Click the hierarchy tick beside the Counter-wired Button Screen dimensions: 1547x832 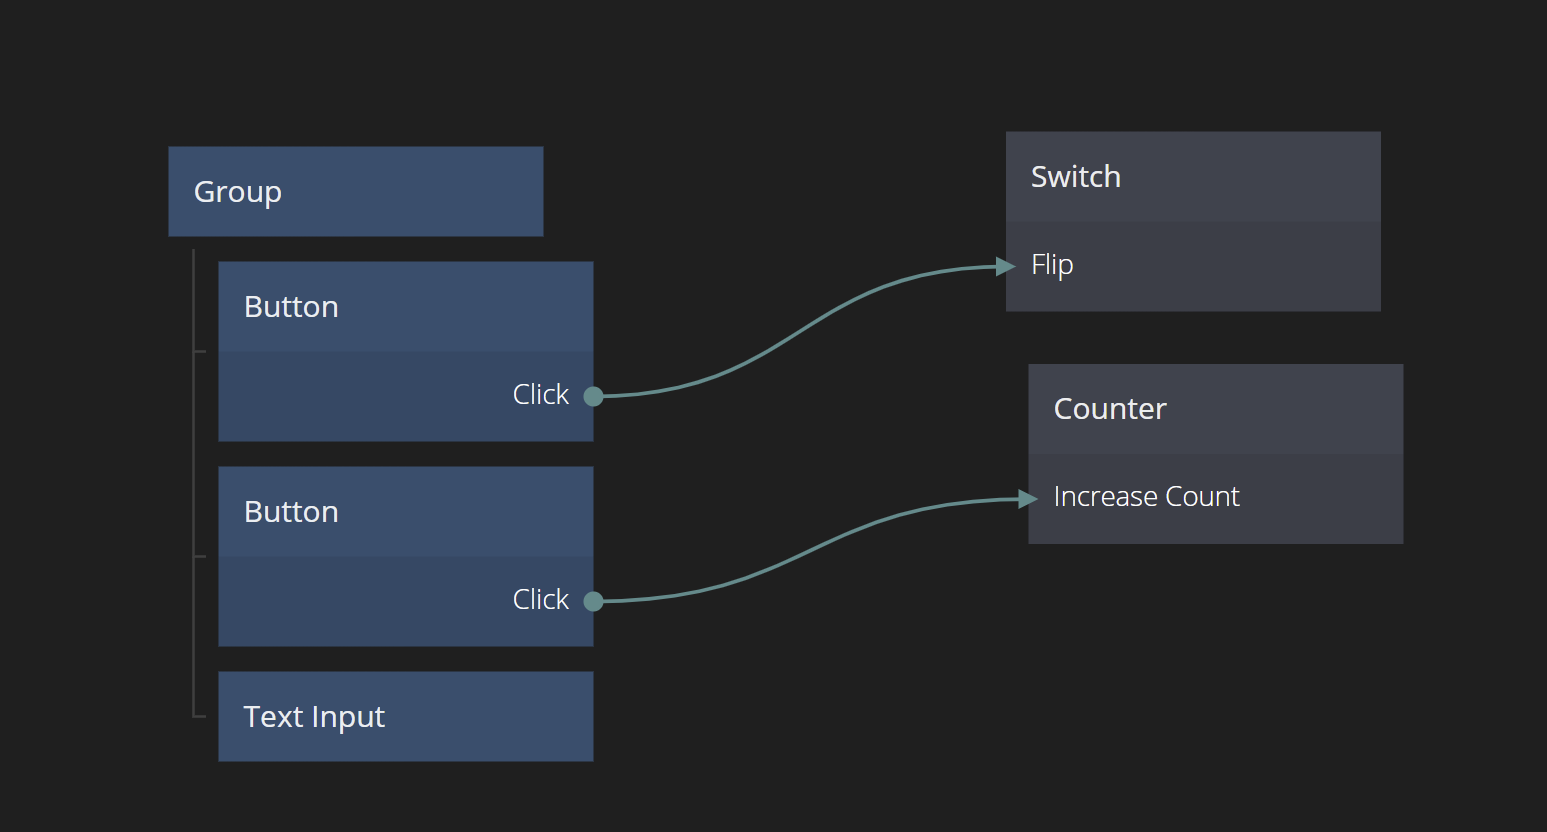pyautogui.click(x=200, y=557)
